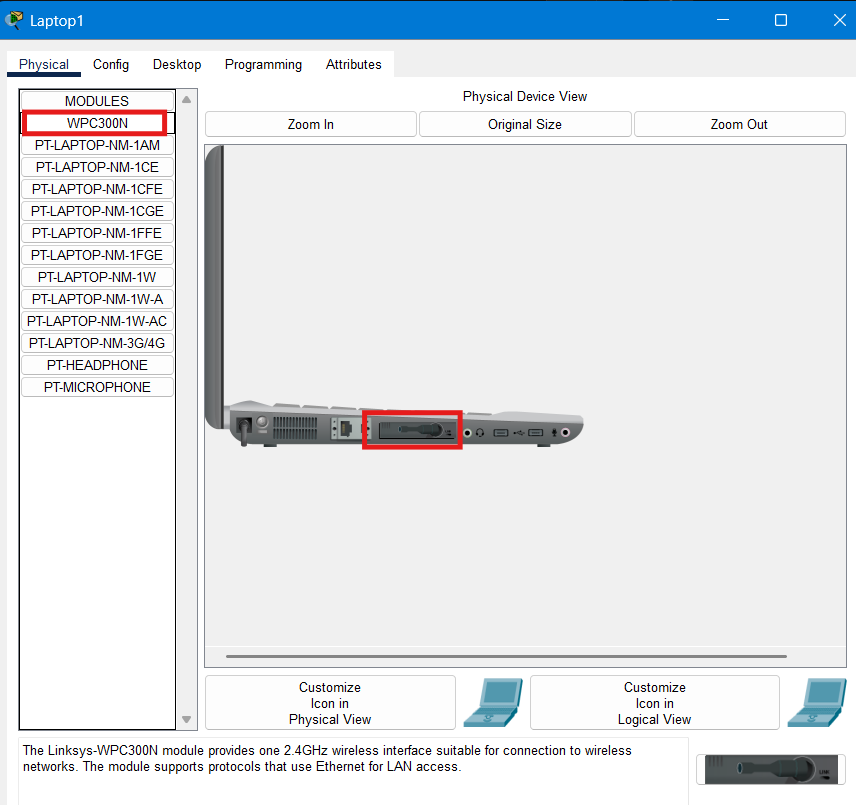This screenshot has width=856, height=805.
Task: Pick the PT-LAPTOP-NM-1FGE module
Action: [97, 255]
